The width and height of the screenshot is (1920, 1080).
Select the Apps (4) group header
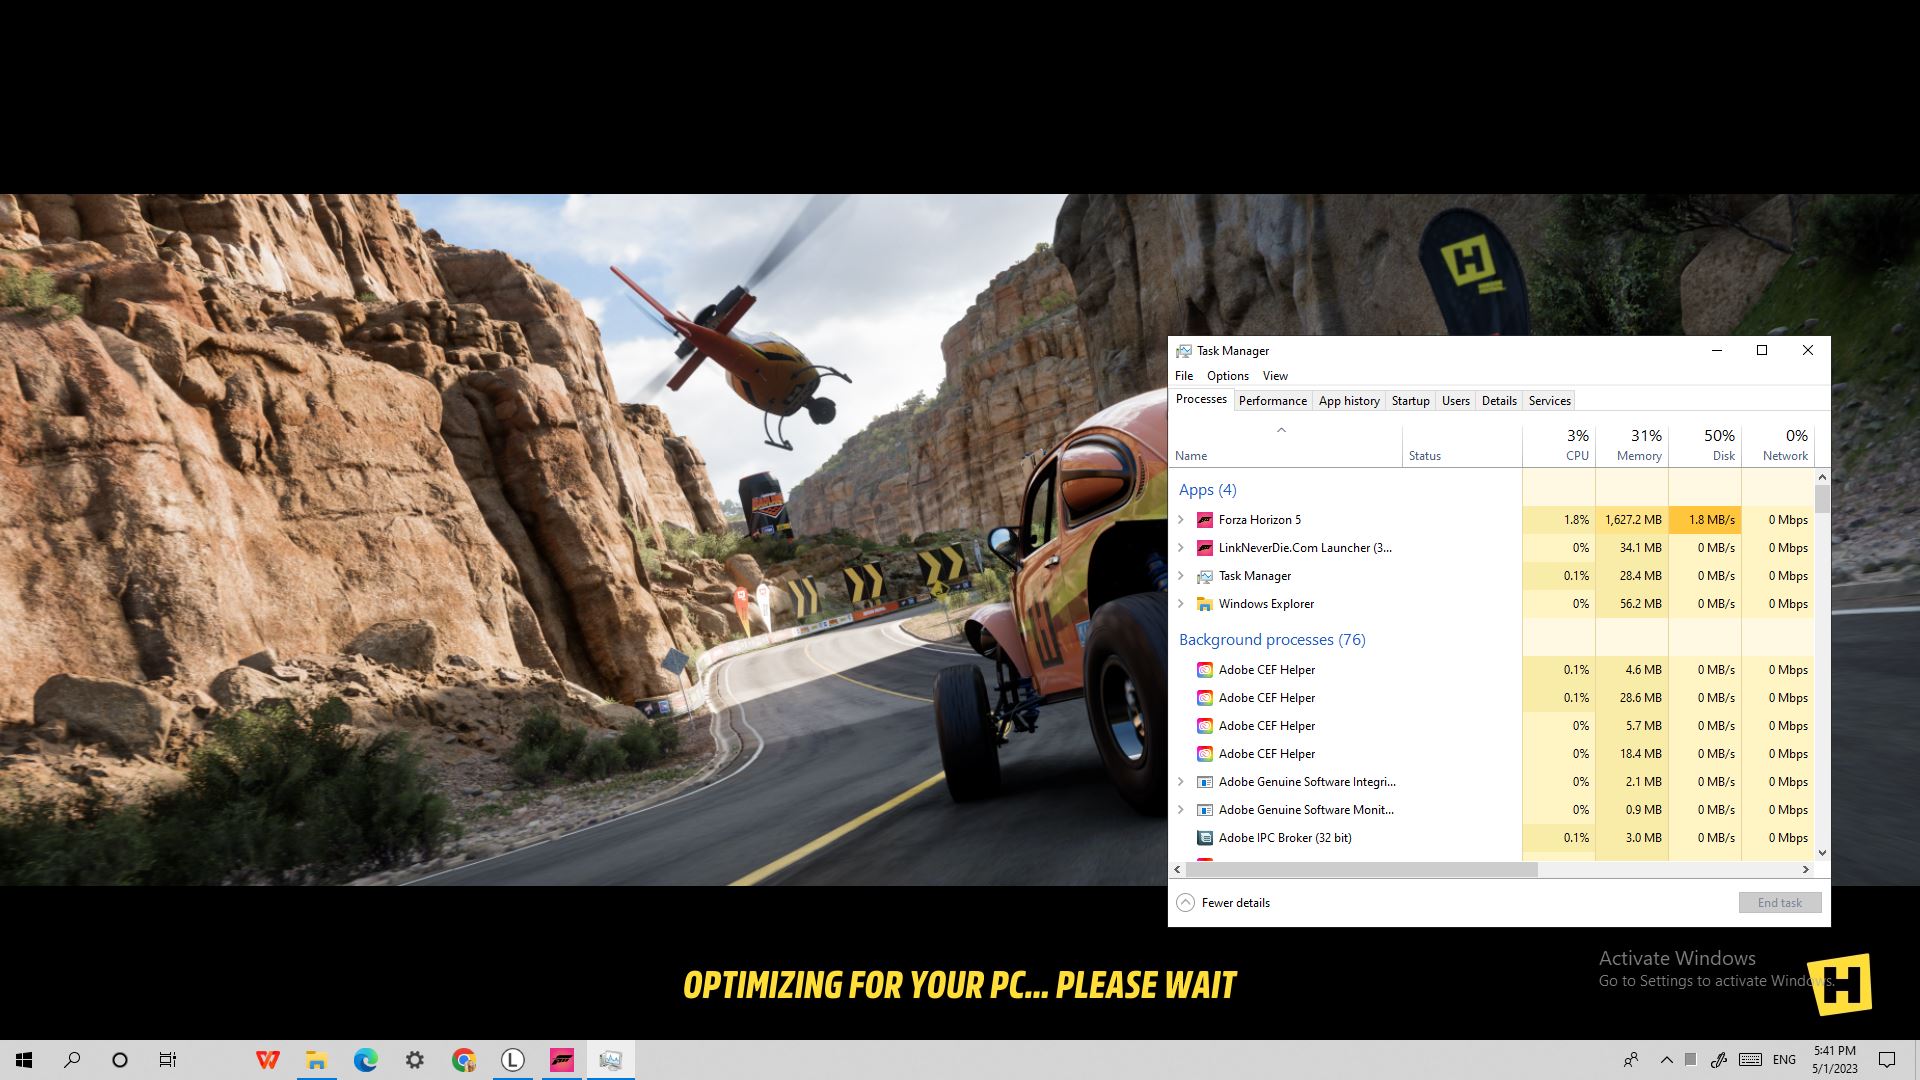tap(1207, 490)
